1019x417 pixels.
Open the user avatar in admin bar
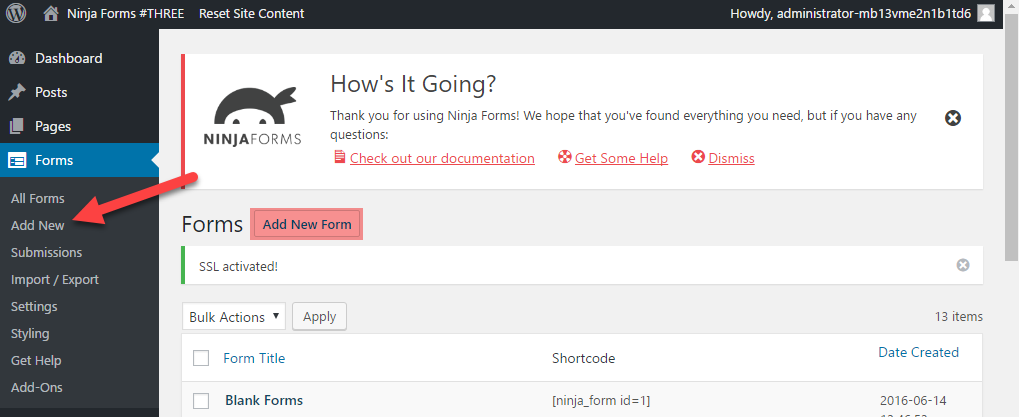click(986, 14)
